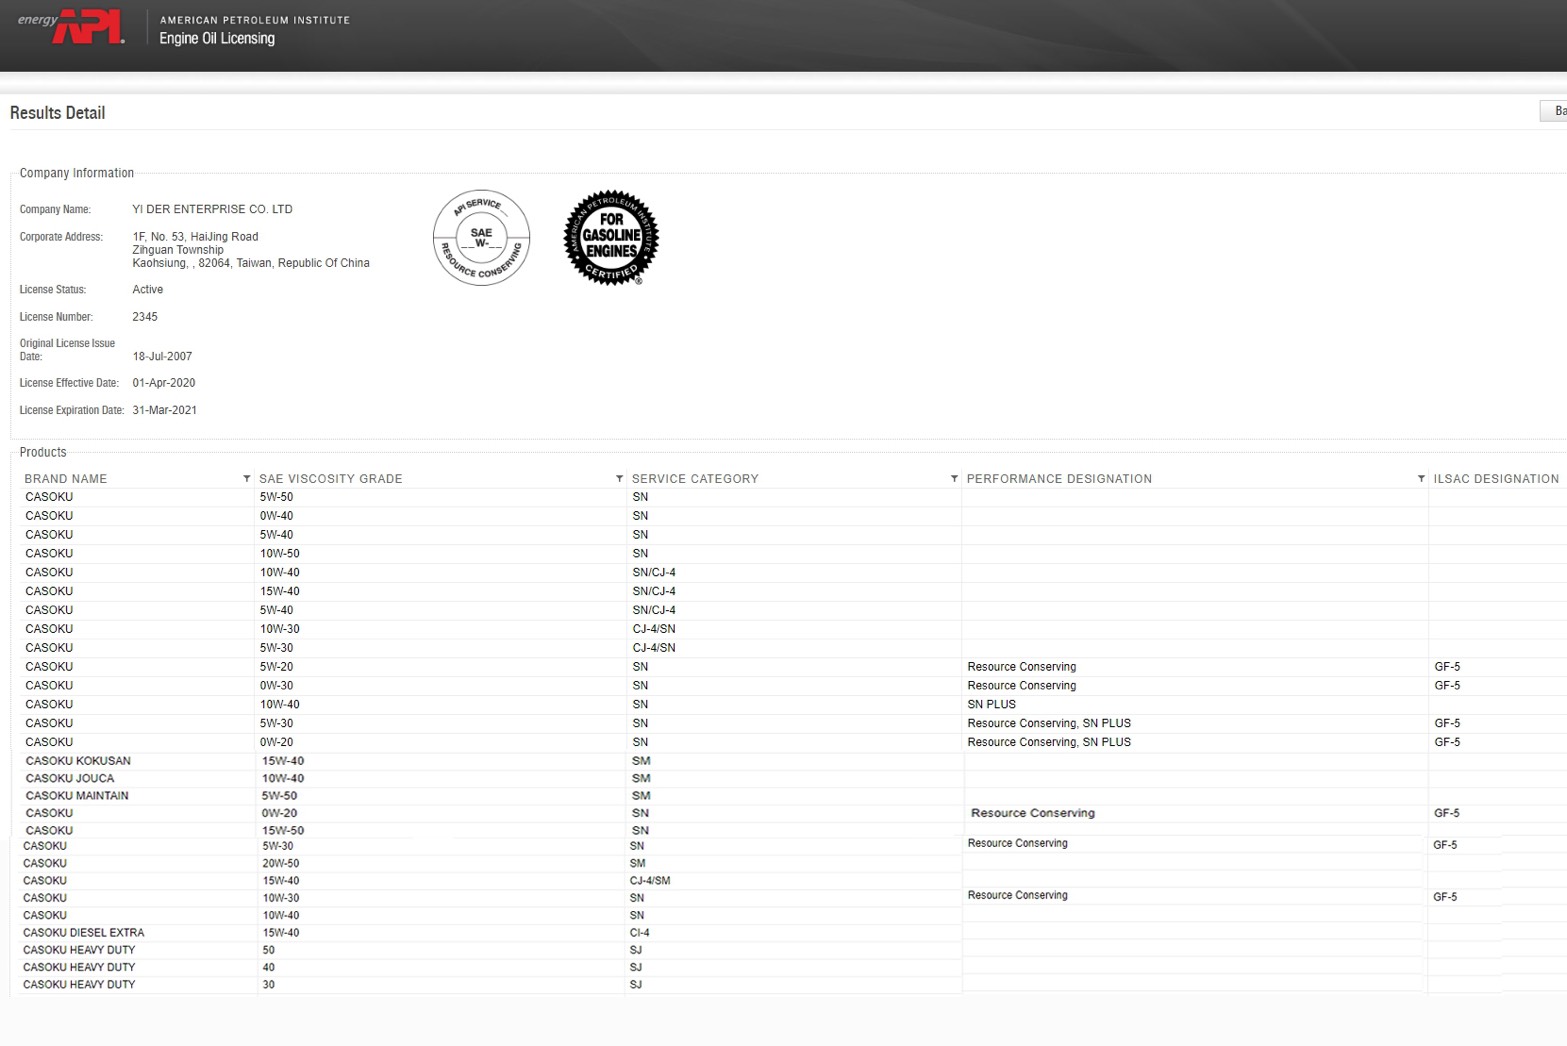Image resolution: width=1567 pixels, height=1046 pixels.
Task: Click the 0W-40 viscosity grade cell
Action: 277,516
